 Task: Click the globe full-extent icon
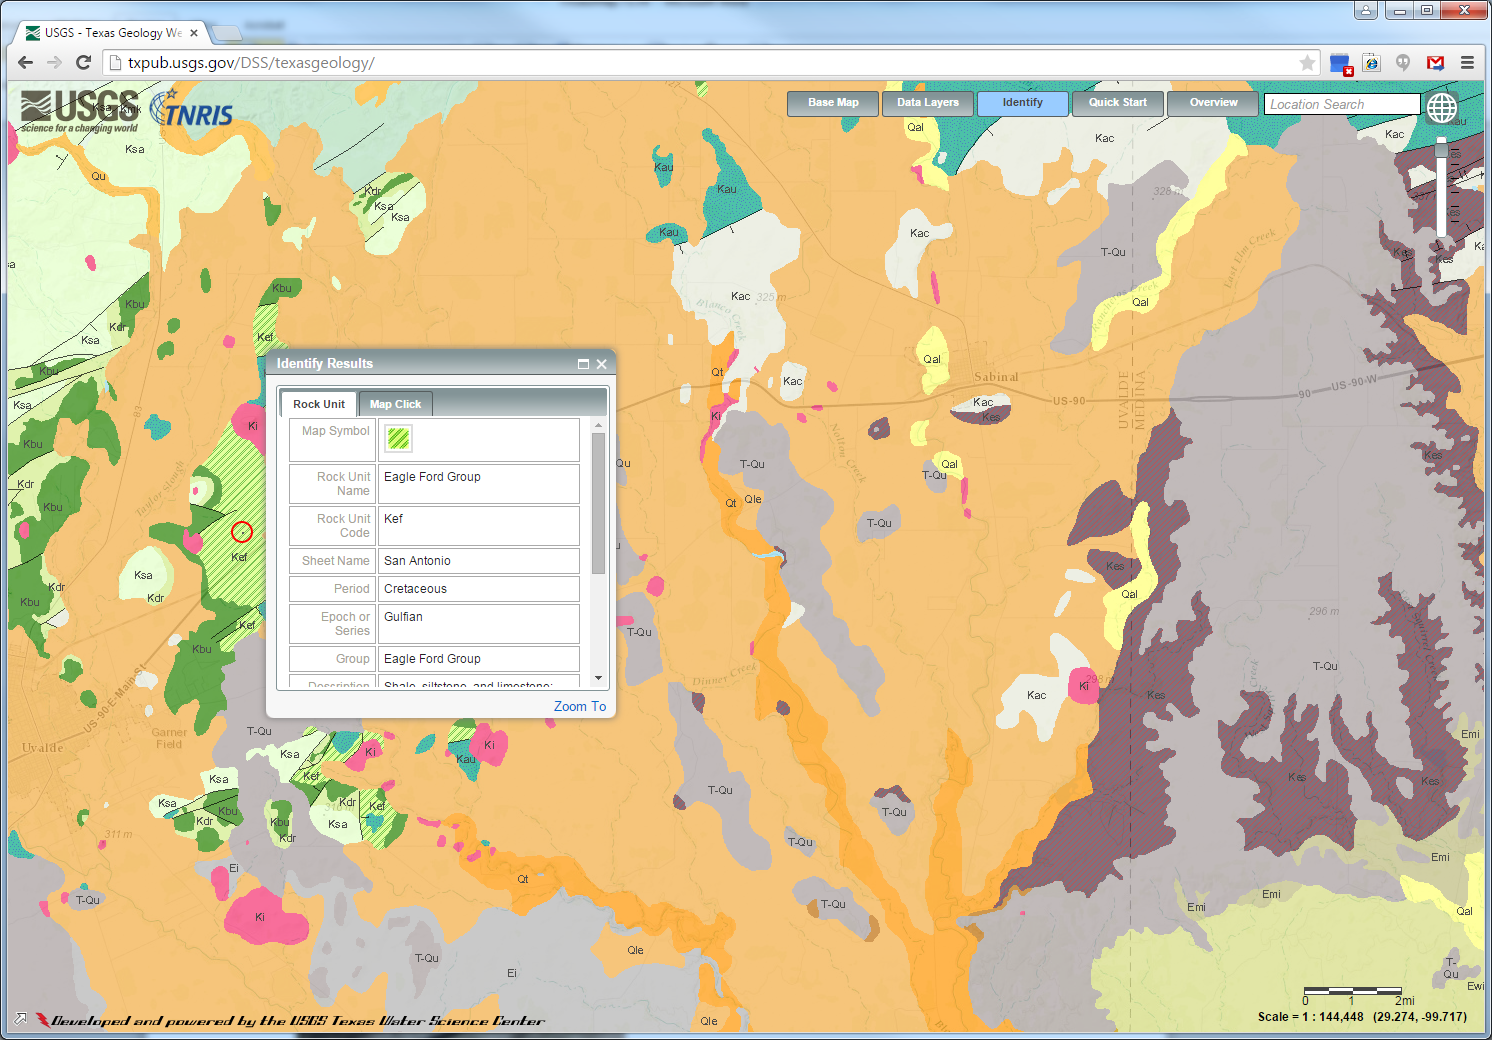tap(1441, 107)
